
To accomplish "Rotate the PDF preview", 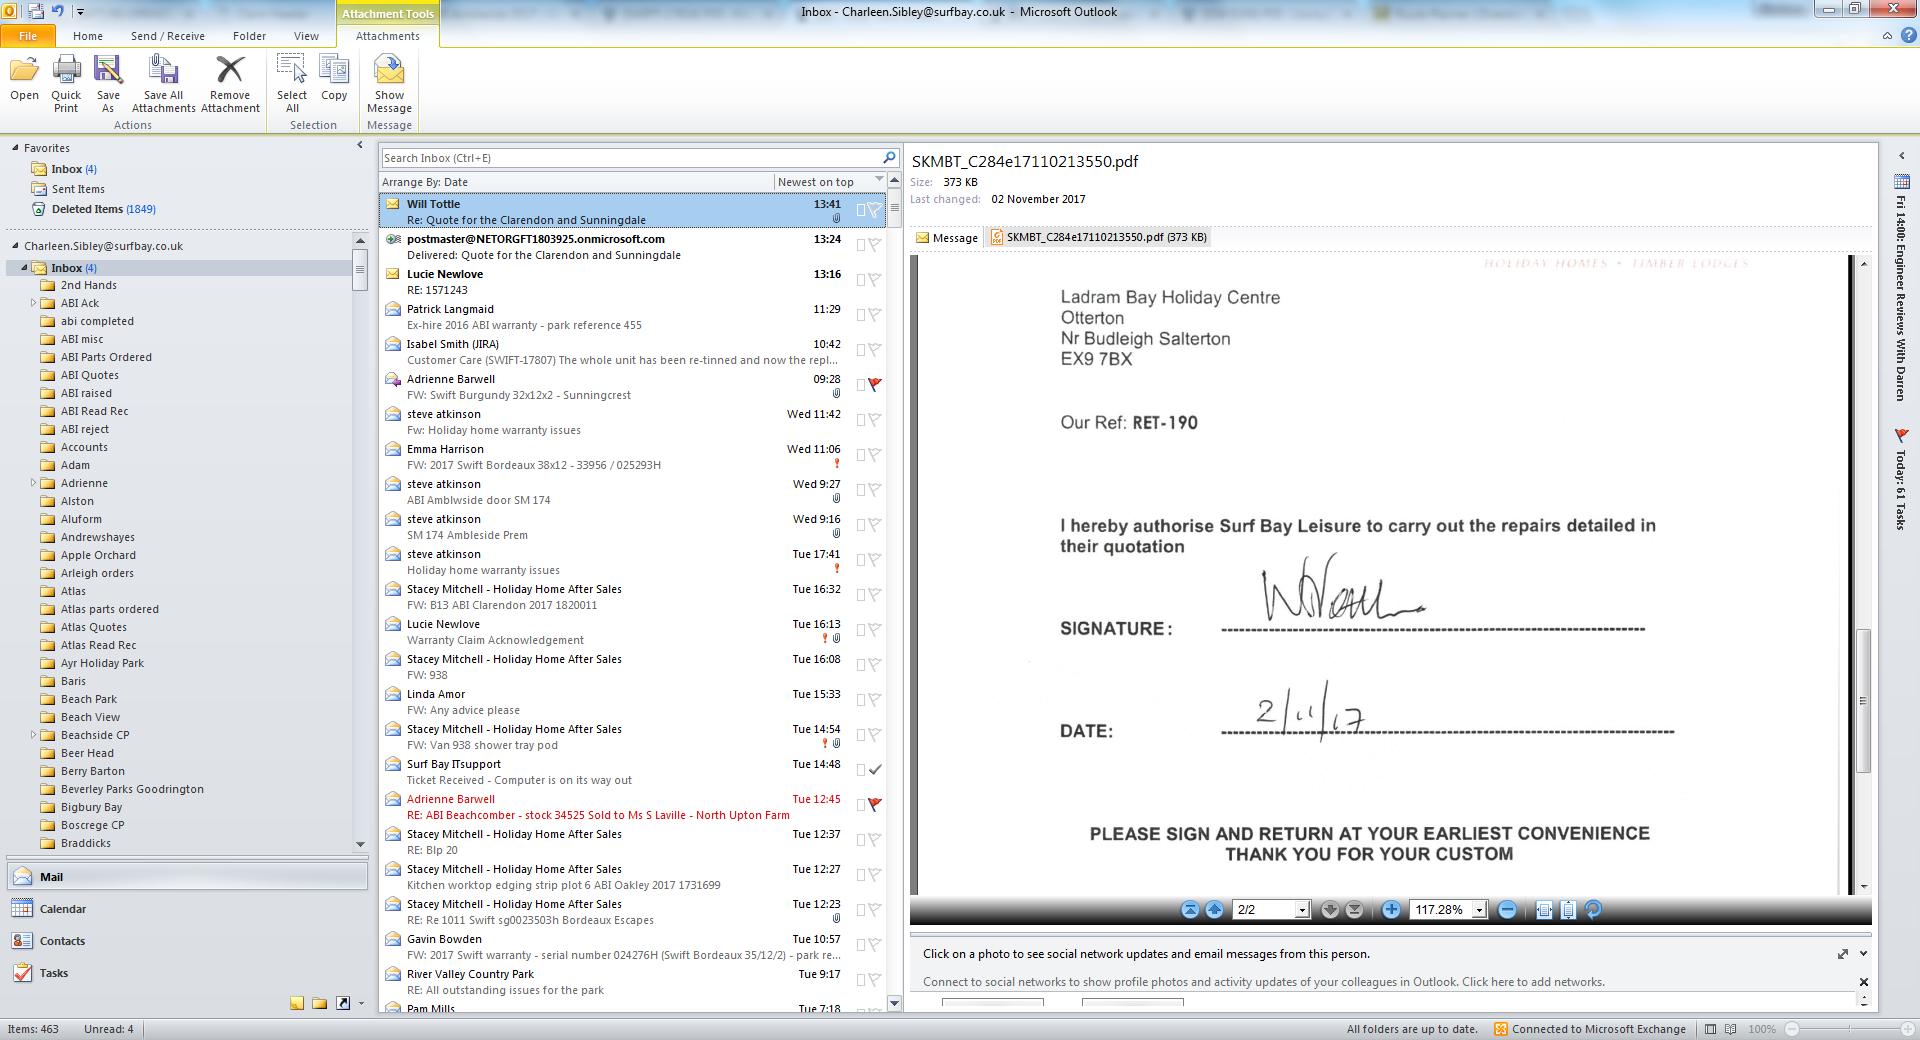I will 1593,910.
